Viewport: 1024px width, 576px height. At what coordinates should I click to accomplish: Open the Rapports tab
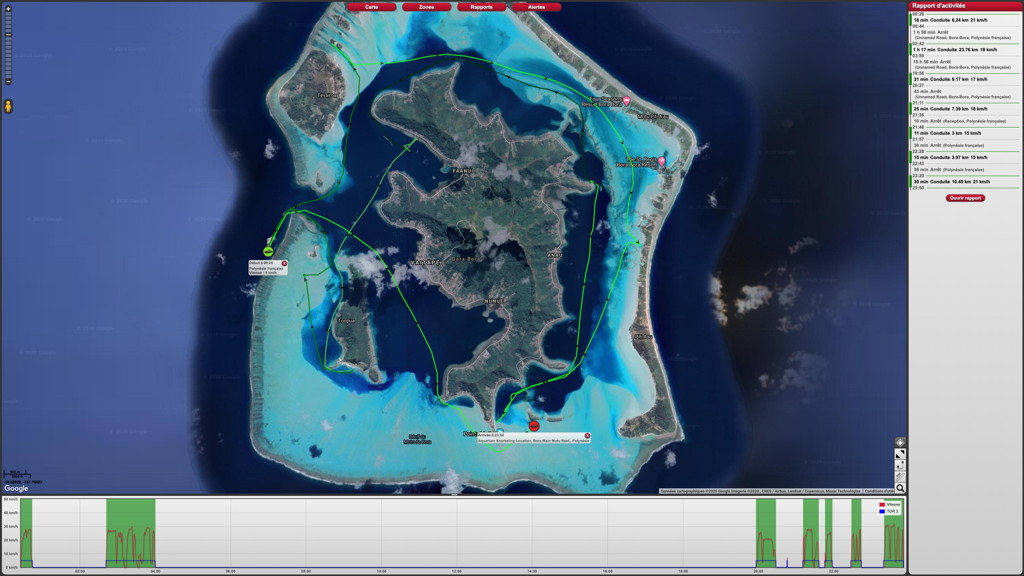coord(481,7)
